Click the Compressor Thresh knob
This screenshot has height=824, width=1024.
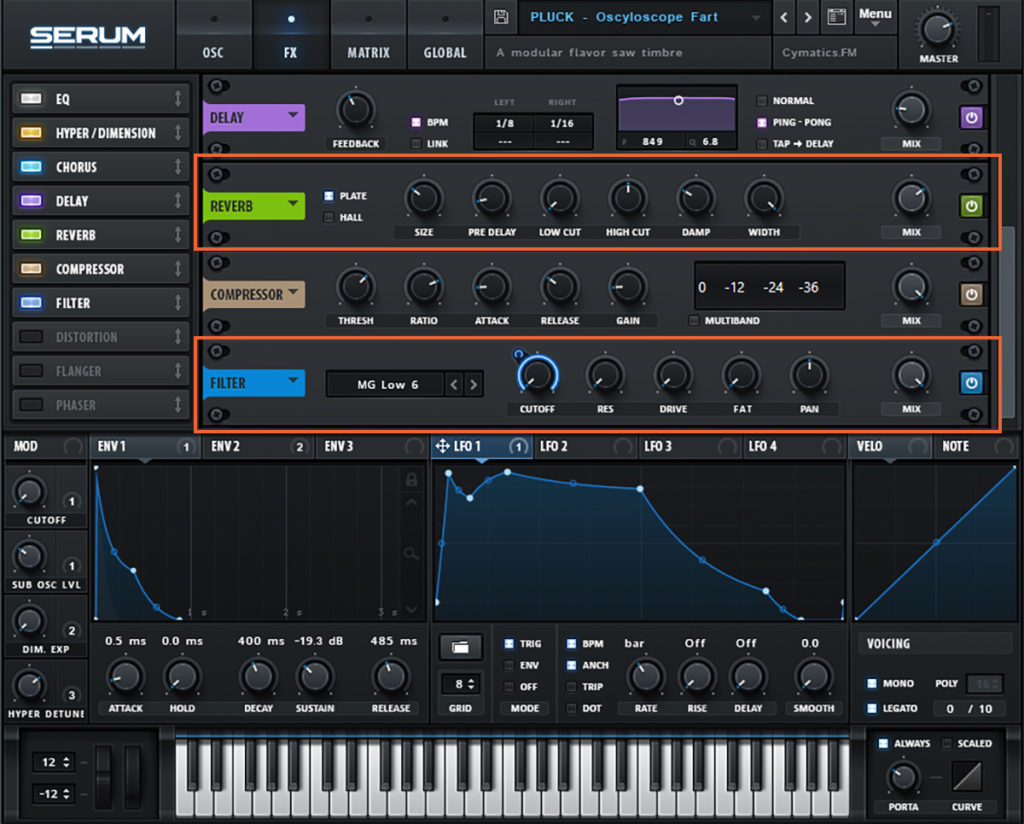pyautogui.click(x=355, y=287)
